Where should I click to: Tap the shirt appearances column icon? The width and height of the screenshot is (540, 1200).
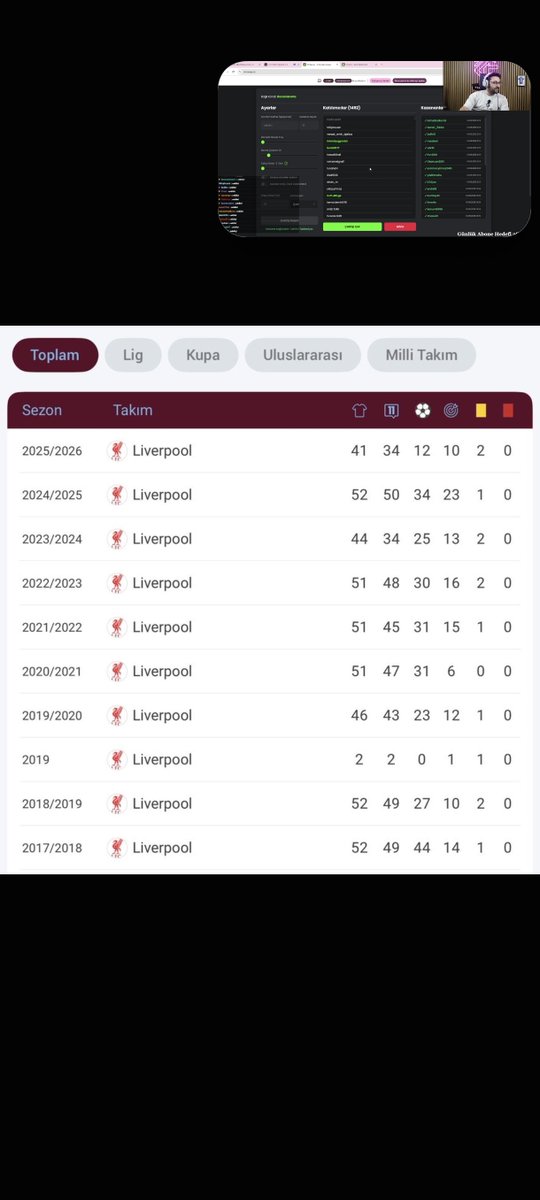click(x=360, y=410)
